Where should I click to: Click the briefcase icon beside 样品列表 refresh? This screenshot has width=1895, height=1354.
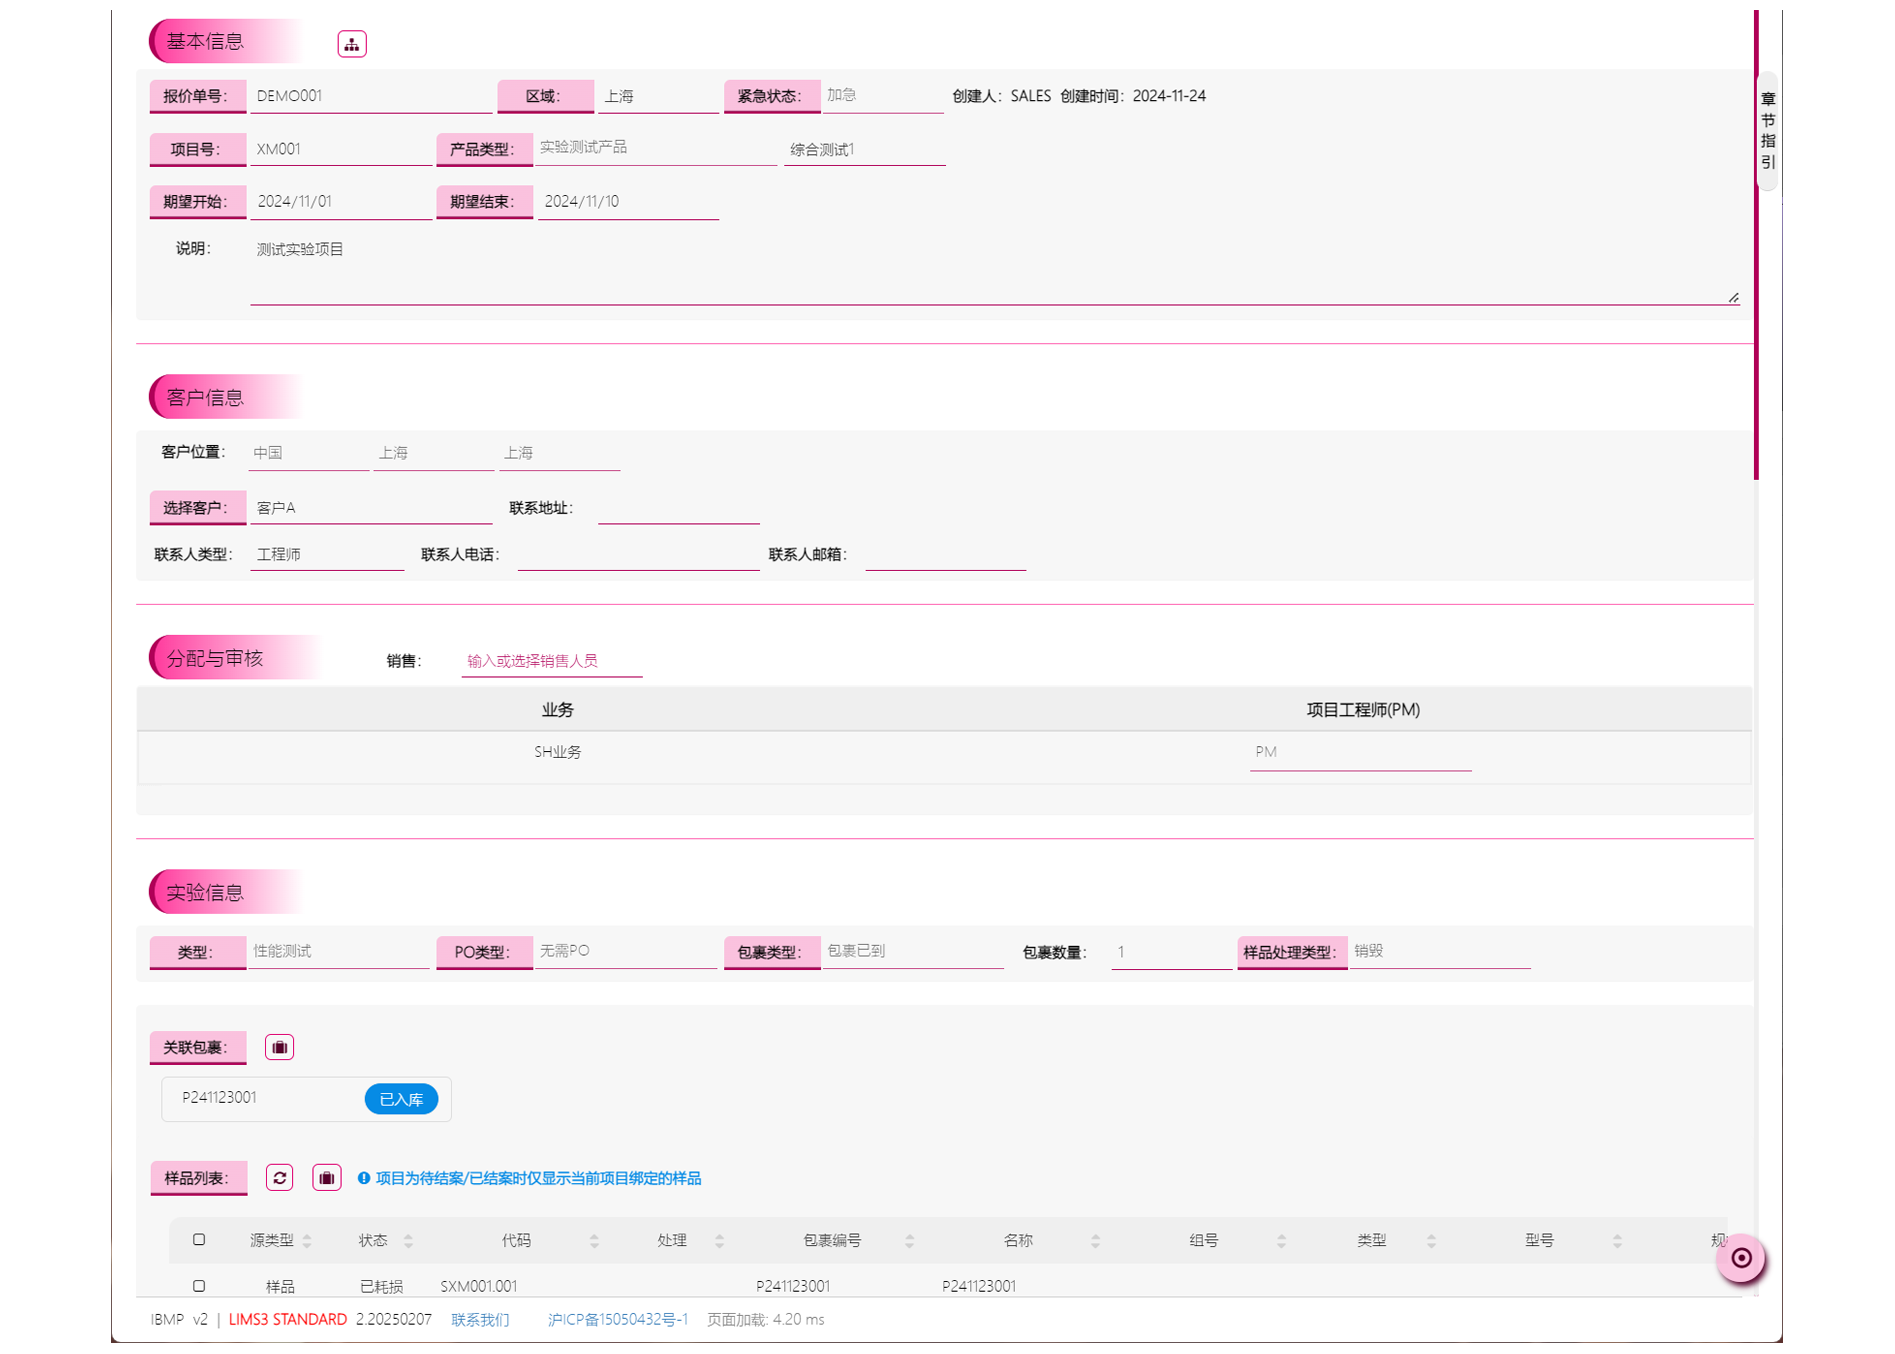coord(326,1178)
